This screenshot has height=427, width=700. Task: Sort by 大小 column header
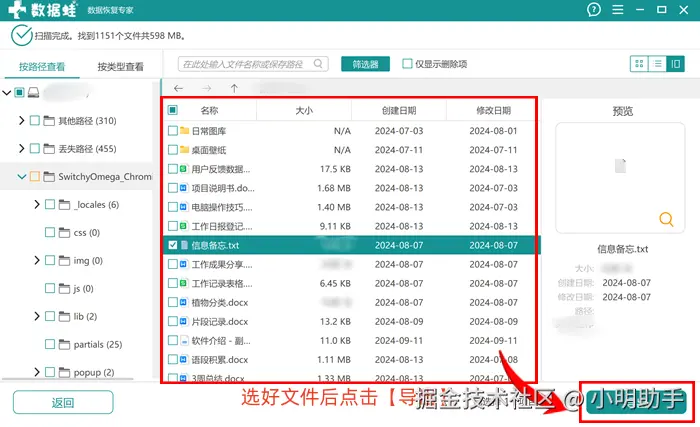tap(304, 110)
